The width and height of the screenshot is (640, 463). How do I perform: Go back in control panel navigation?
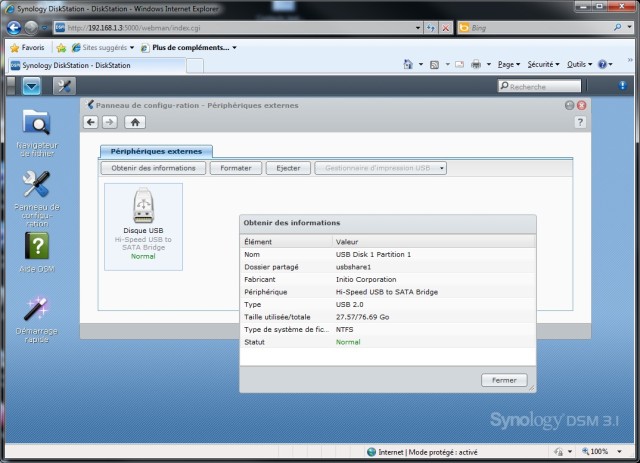(91, 122)
